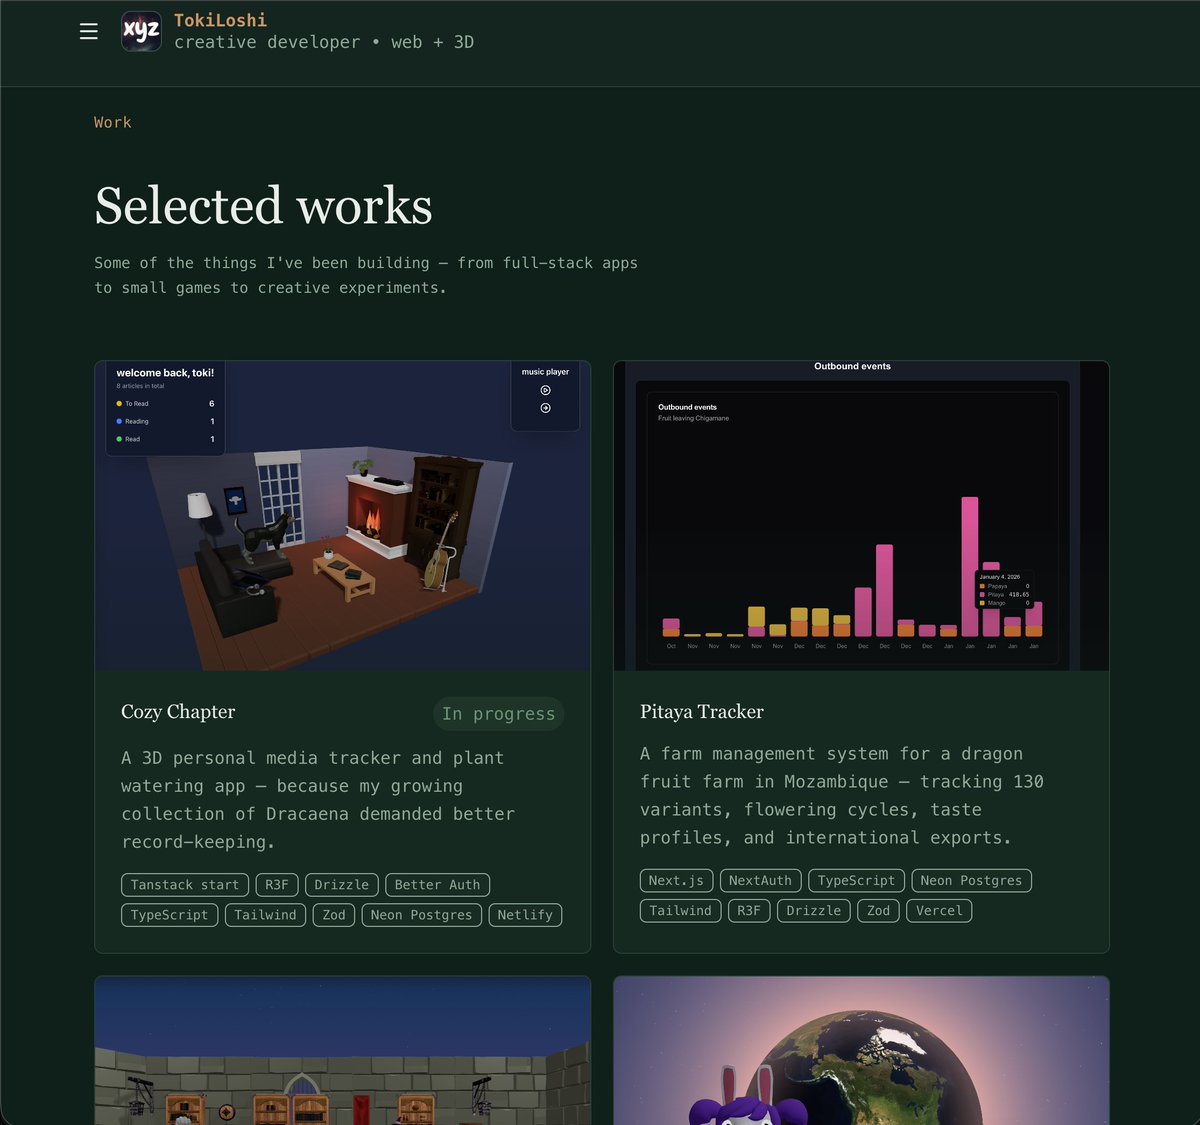Click the R3F tag under Pitaya Tracker
The image size is (1200, 1125).
click(x=749, y=911)
